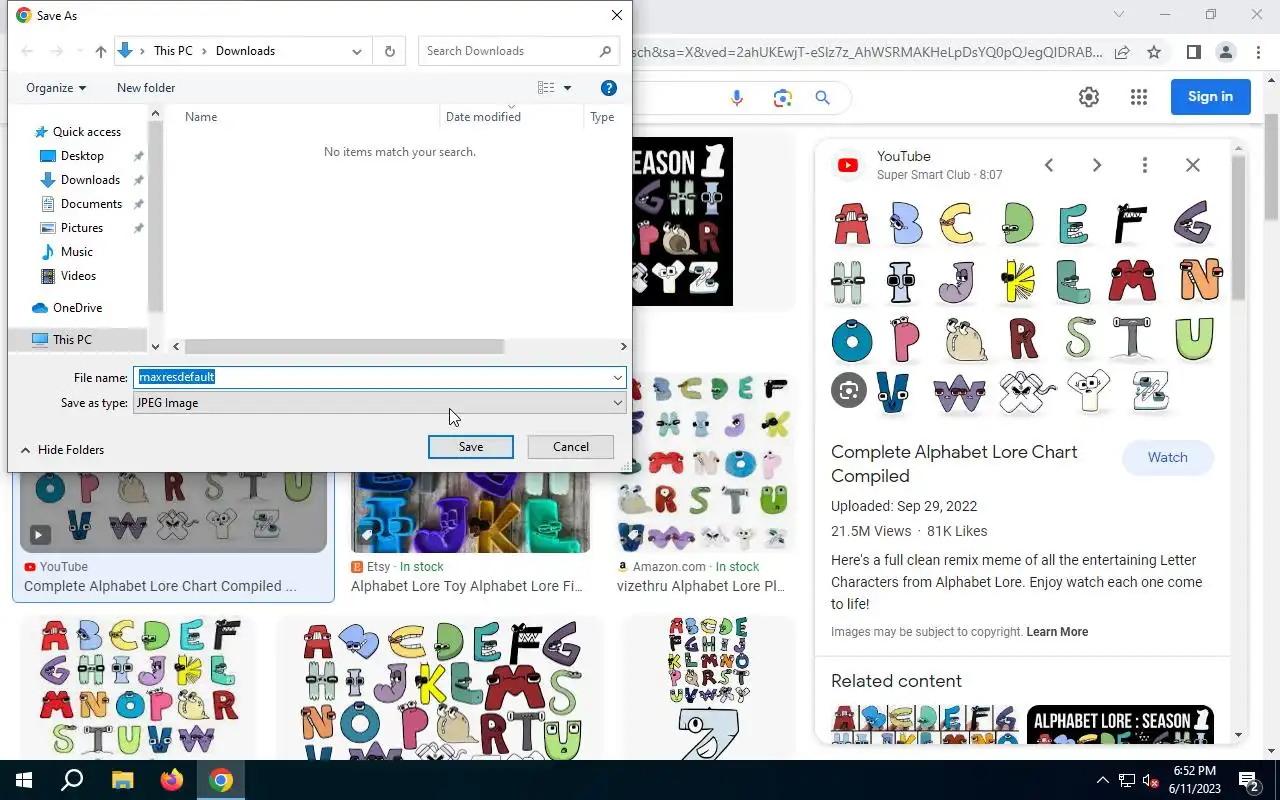Open Amazon vizethru Alphabet Lore result
Screen dimensions: 1280x800
point(701,586)
